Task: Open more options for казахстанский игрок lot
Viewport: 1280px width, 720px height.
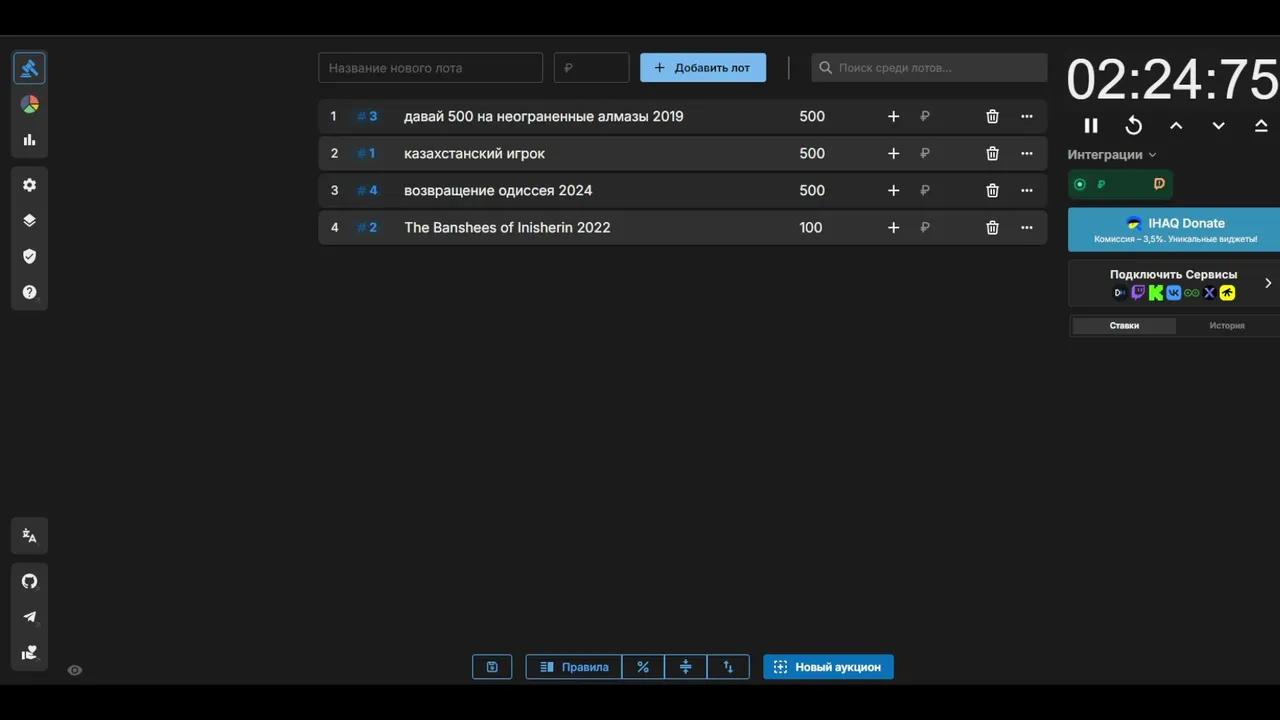Action: (1027, 153)
